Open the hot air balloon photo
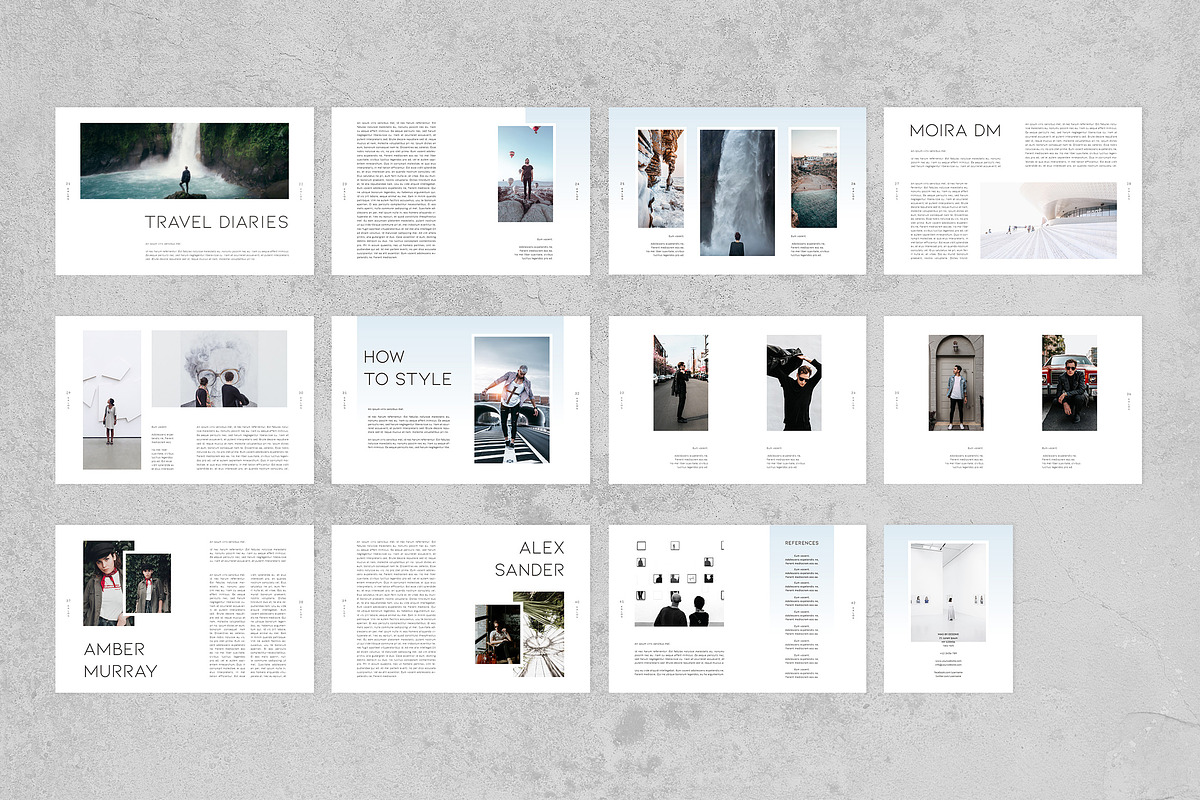 525,173
